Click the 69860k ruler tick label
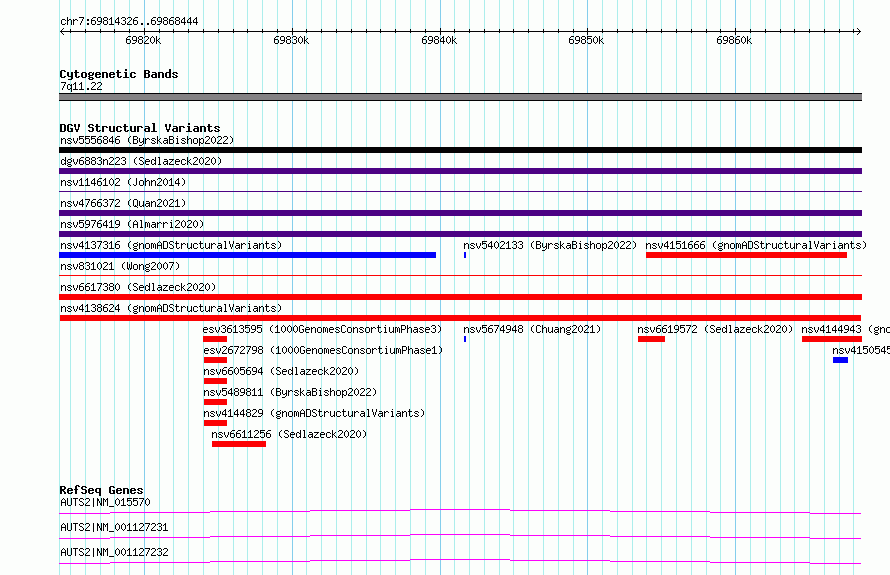Image resolution: width=890 pixels, height=575 pixels. click(x=734, y=40)
